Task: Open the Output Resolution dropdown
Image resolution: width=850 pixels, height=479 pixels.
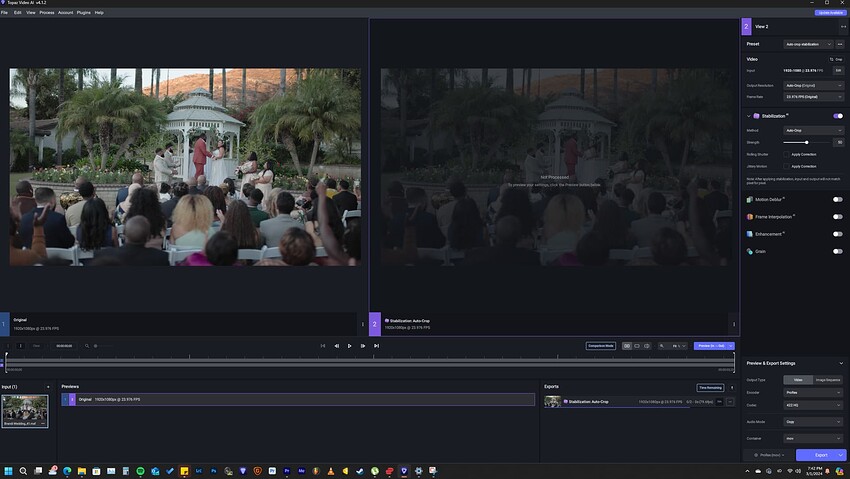Action: point(814,86)
